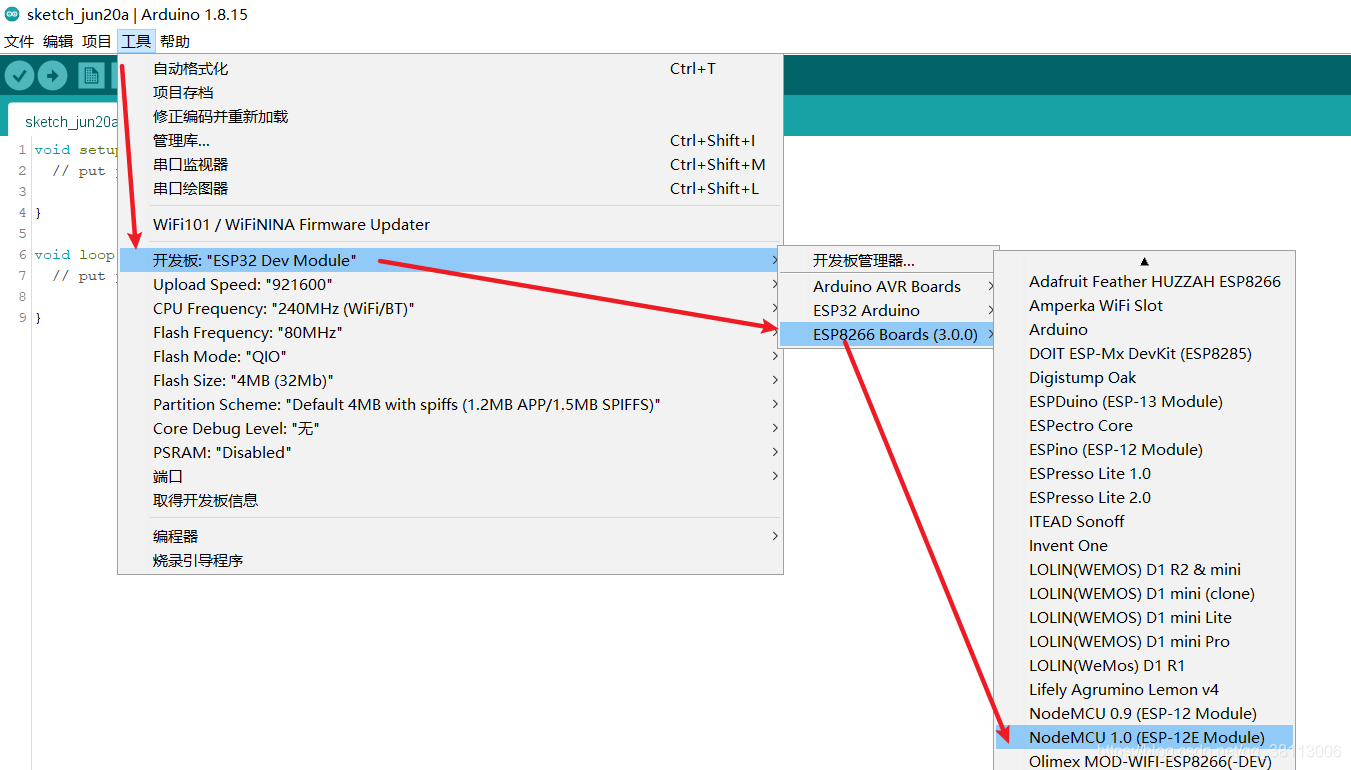Select Invent One board

pyautogui.click(x=1144, y=546)
